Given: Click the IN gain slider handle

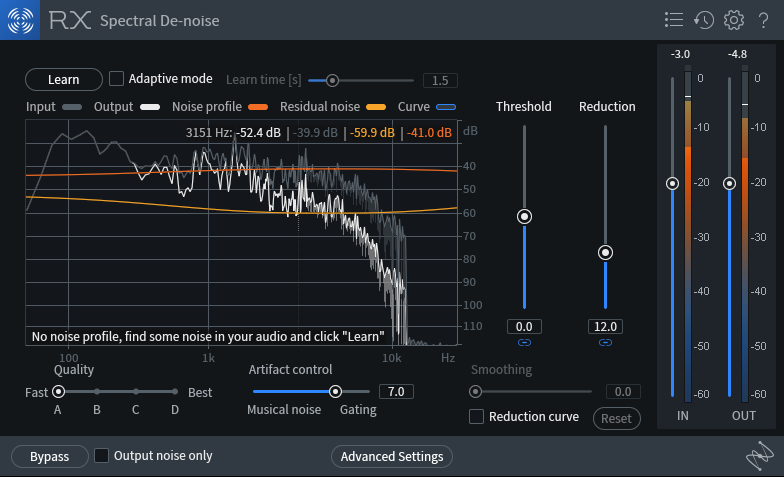Looking at the screenshot, I should (x=672, y=184).
